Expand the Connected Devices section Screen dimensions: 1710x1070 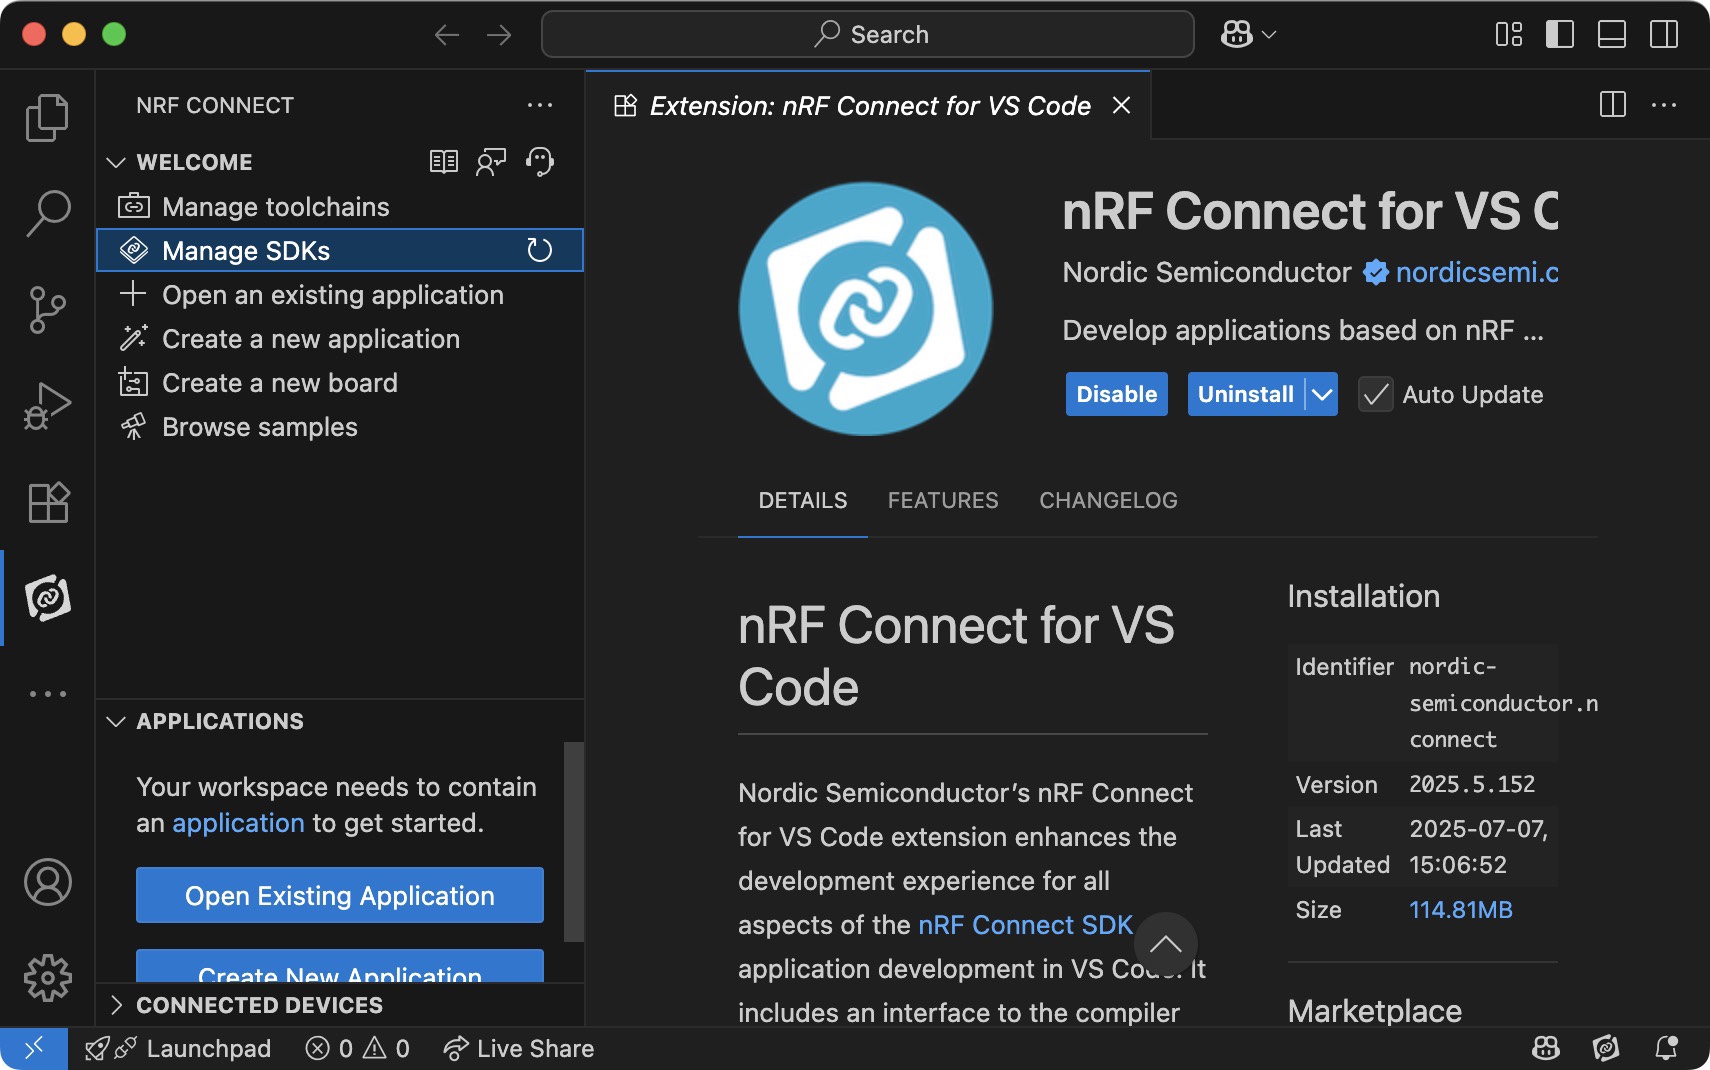(116, 1005)
